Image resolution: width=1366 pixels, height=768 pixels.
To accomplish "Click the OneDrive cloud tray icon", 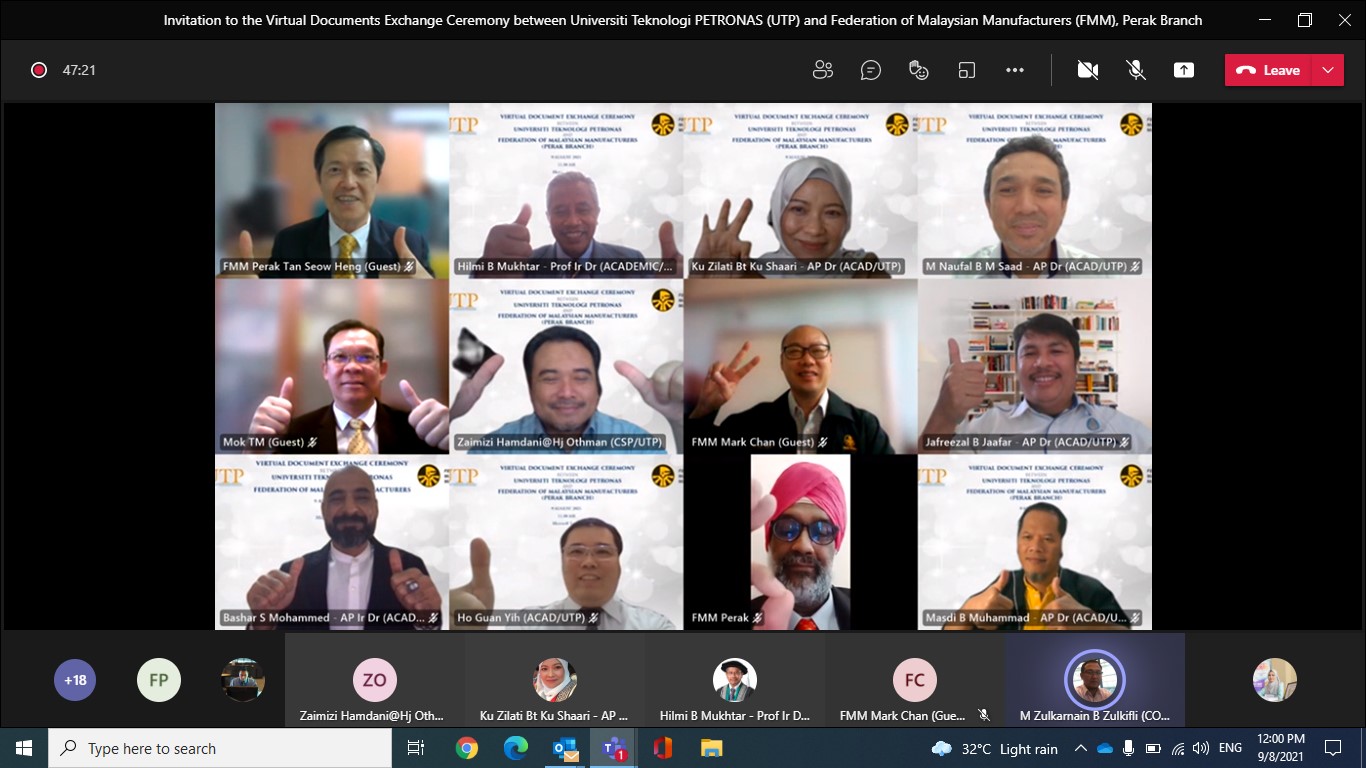I will click(1105, 748).
